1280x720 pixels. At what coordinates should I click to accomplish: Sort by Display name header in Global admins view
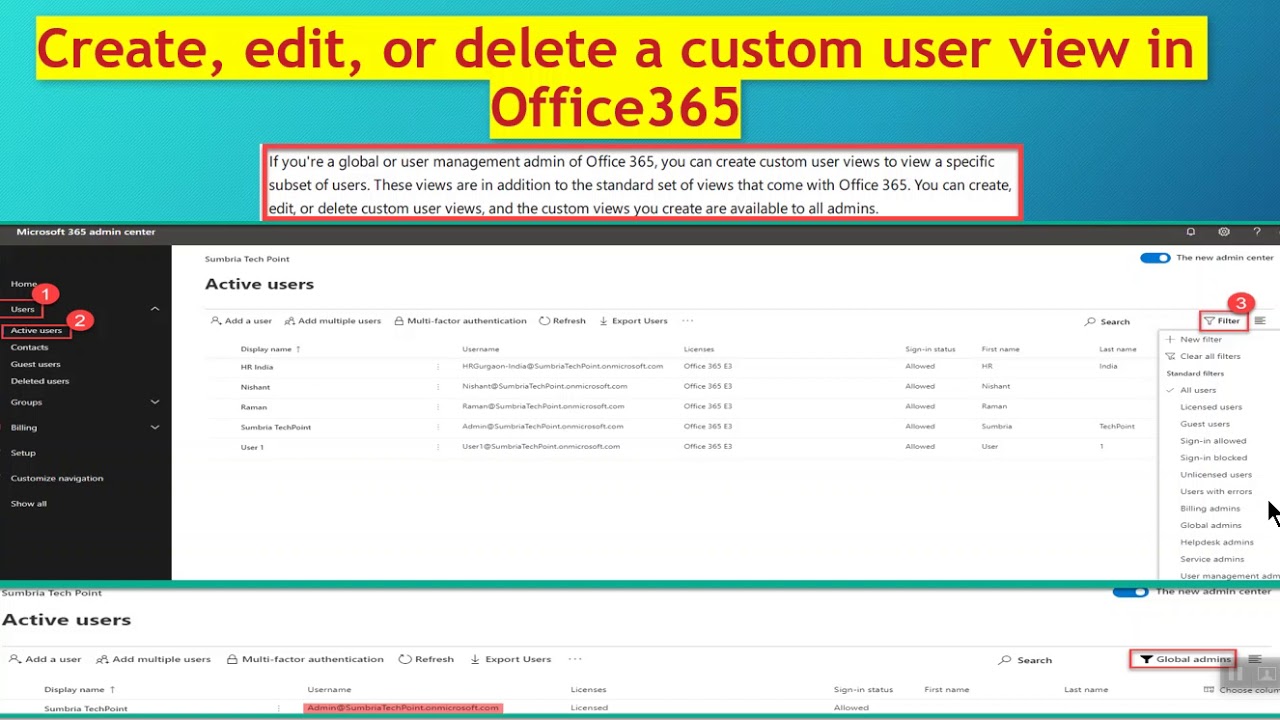click(x=79, y=689)
